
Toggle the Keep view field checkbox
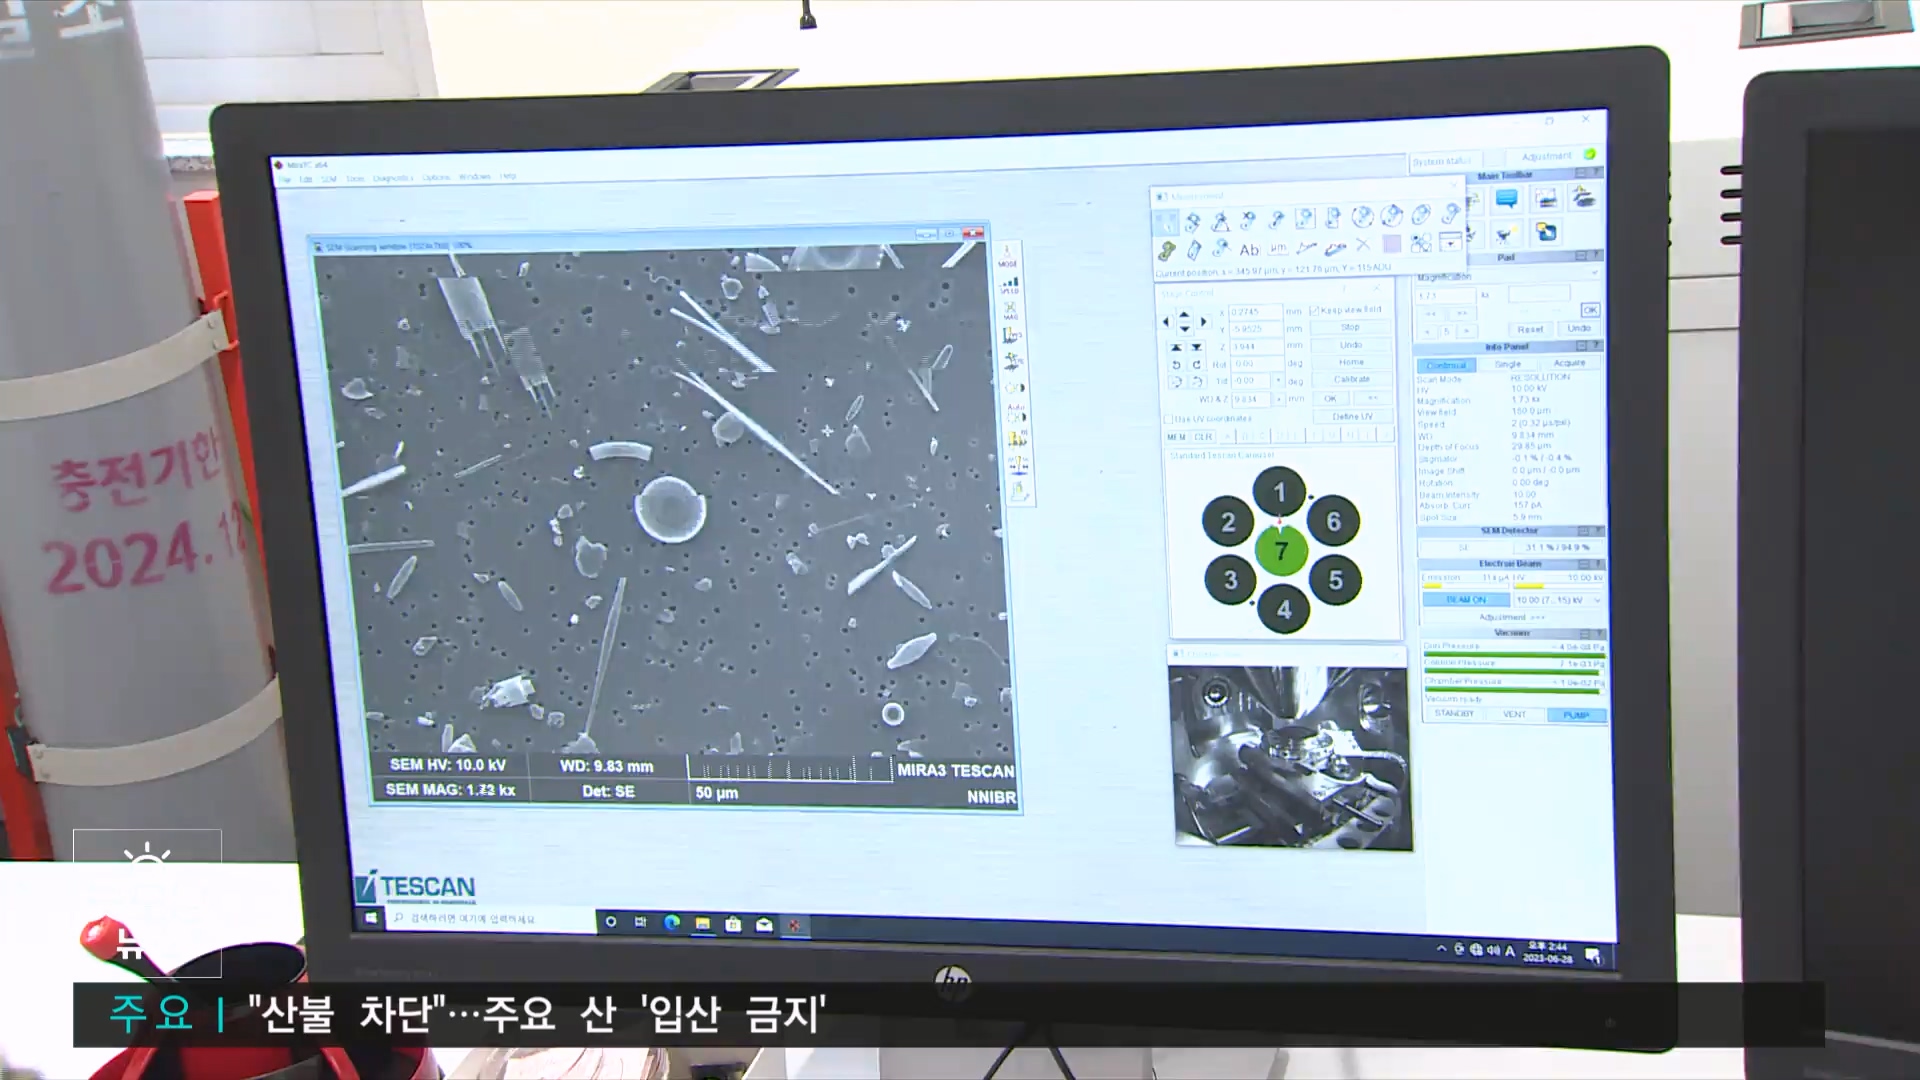click(x=1315, y=310)
